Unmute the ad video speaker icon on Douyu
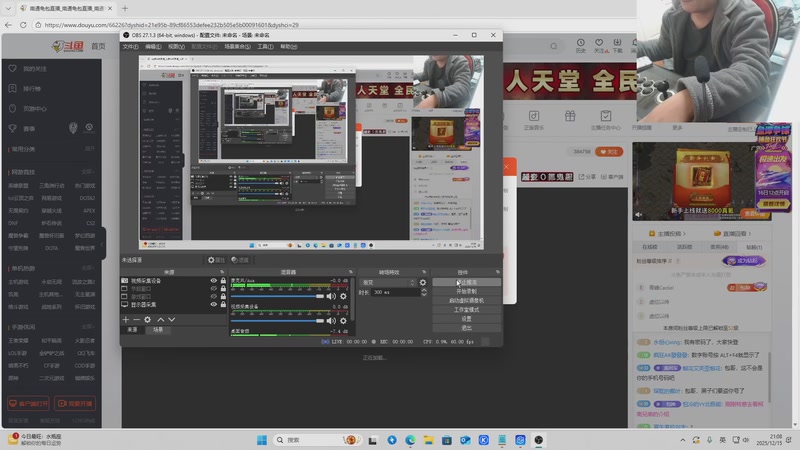 coord(639,215)
